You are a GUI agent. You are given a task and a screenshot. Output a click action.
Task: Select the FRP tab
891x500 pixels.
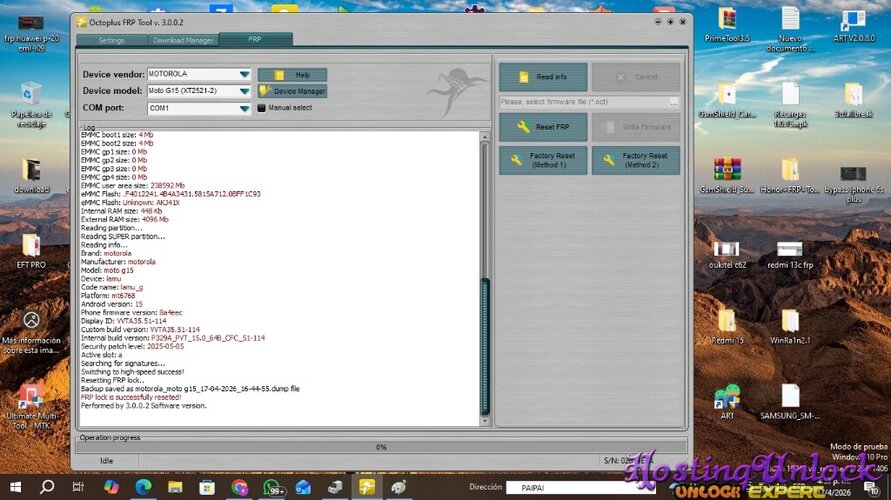255,40
